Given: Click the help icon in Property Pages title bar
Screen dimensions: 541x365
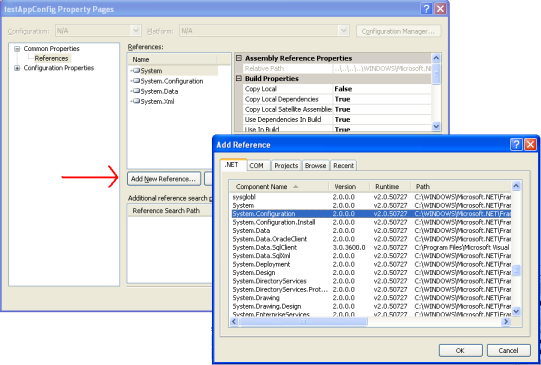Looking at the screenshot, I should click(426, 9).
